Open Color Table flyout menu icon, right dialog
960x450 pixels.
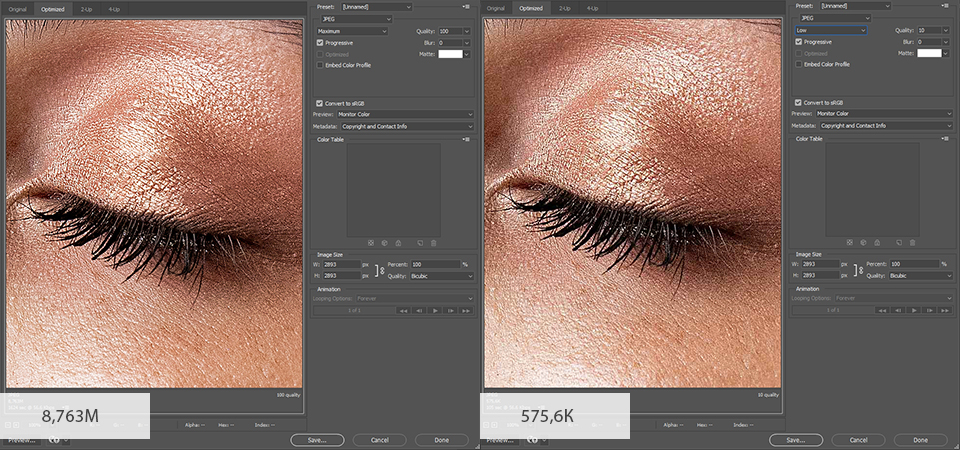pos(945,139)
